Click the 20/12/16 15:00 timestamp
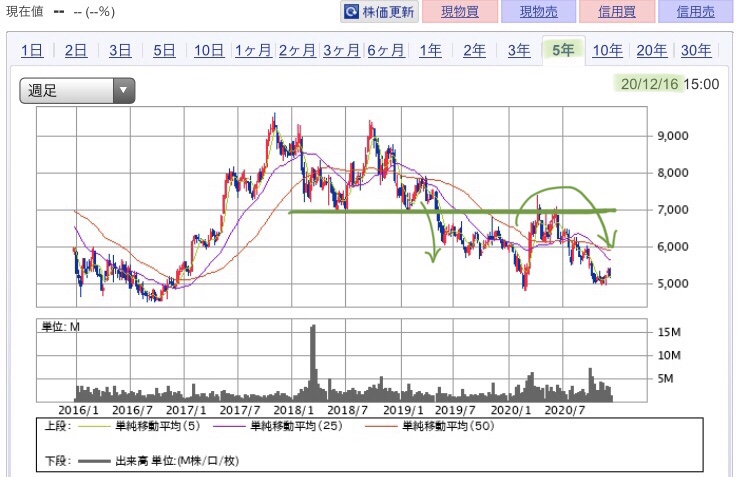This screenshot has height=477, width=749. tap(670, 84)
